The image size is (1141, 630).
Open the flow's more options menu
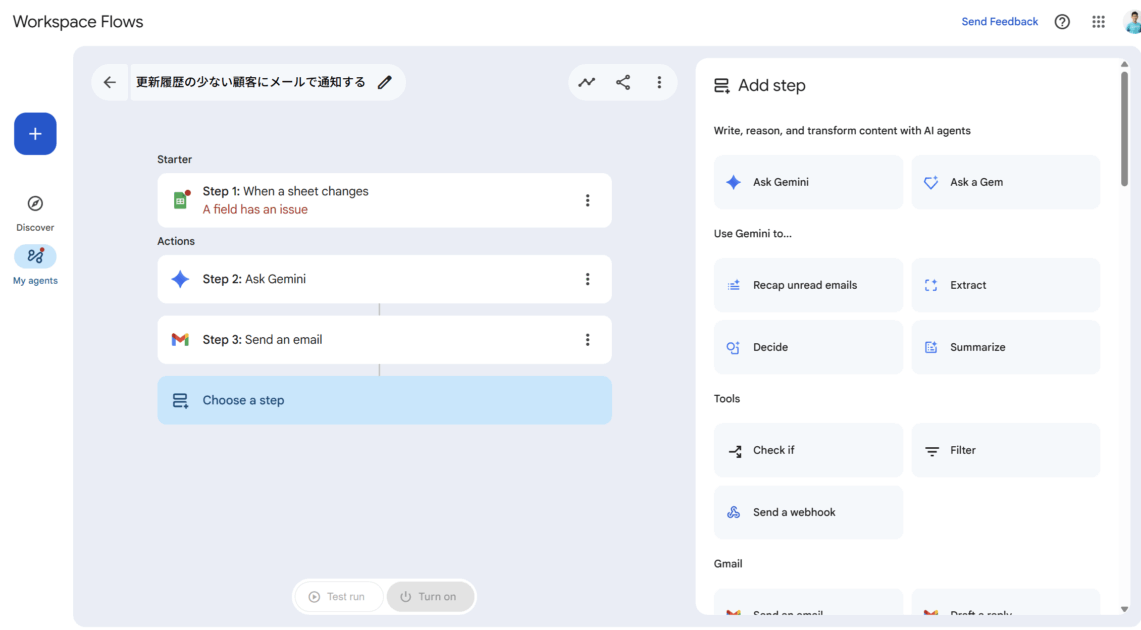[659, 83]
